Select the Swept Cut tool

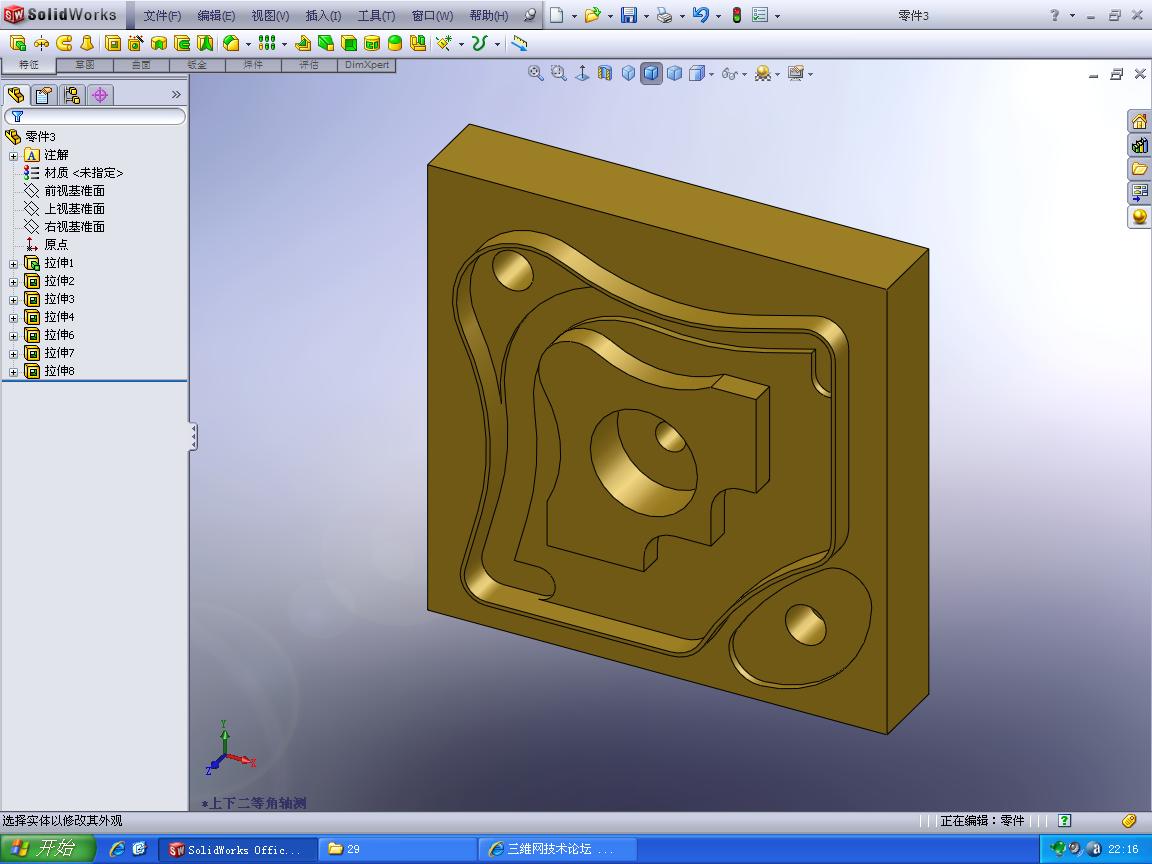click(x=181, y=43)
